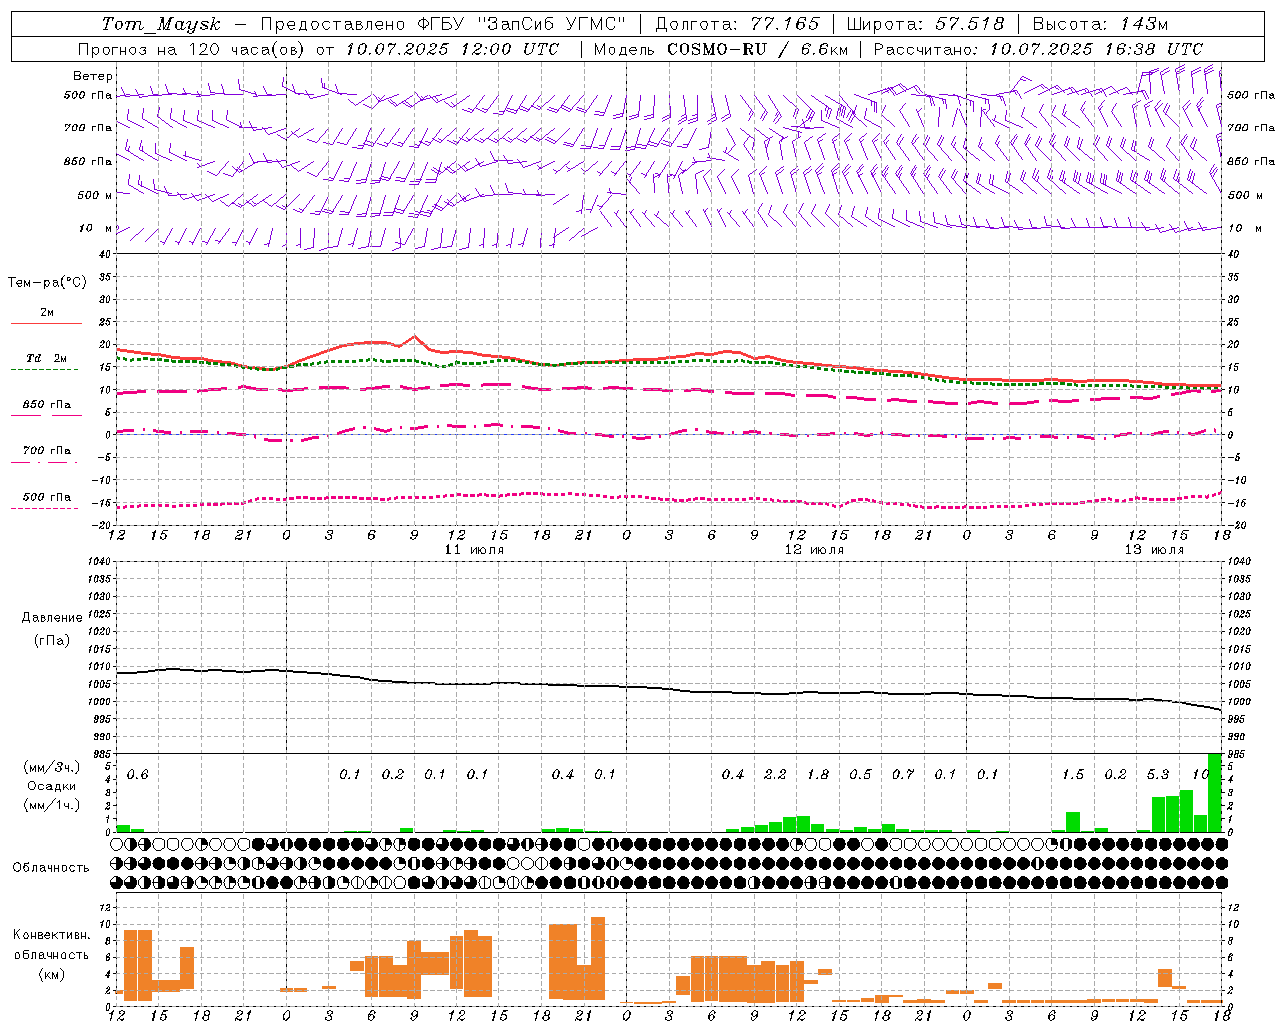Click the precipitation value "1.5"
The image size is (1280, 1024).
(x=1073, y=775)
